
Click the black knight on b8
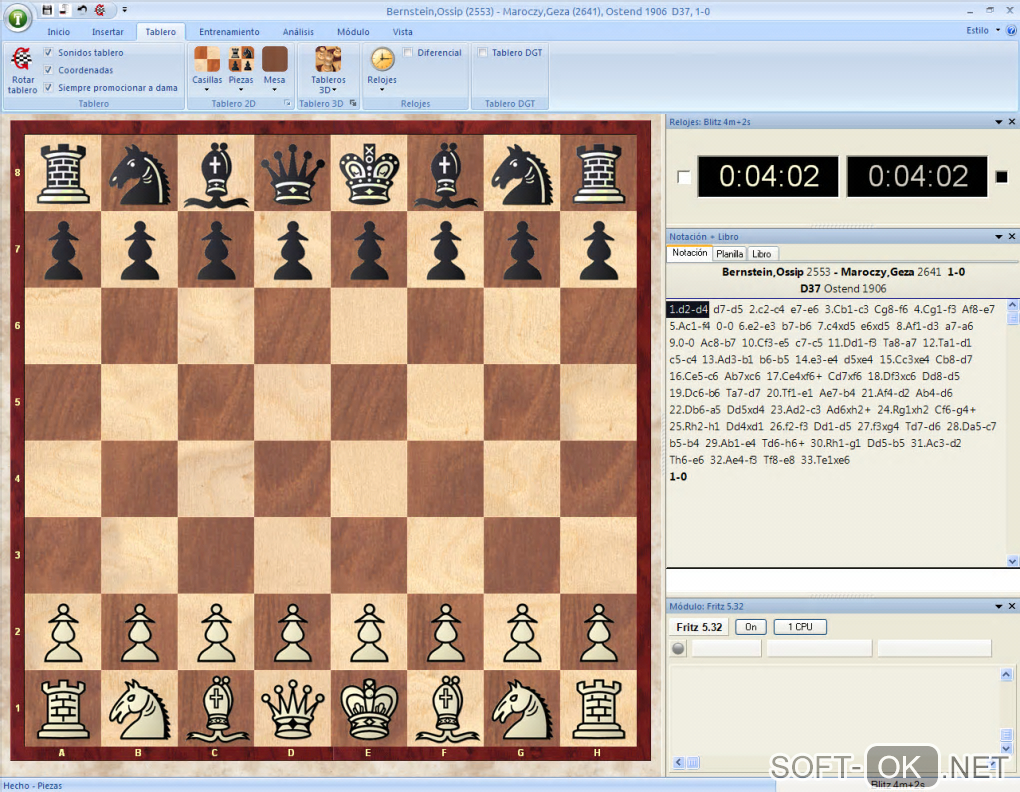(139, 174)
